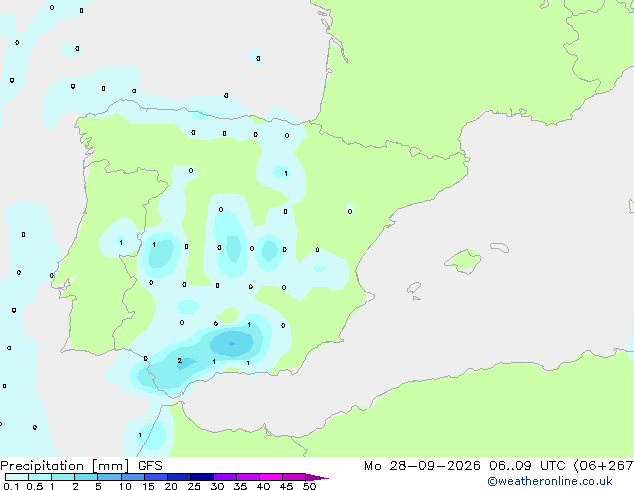Click the 2 mm value marker in southern Spain
634x490 pixels.
pyautogui.click(x=180, y=361)
